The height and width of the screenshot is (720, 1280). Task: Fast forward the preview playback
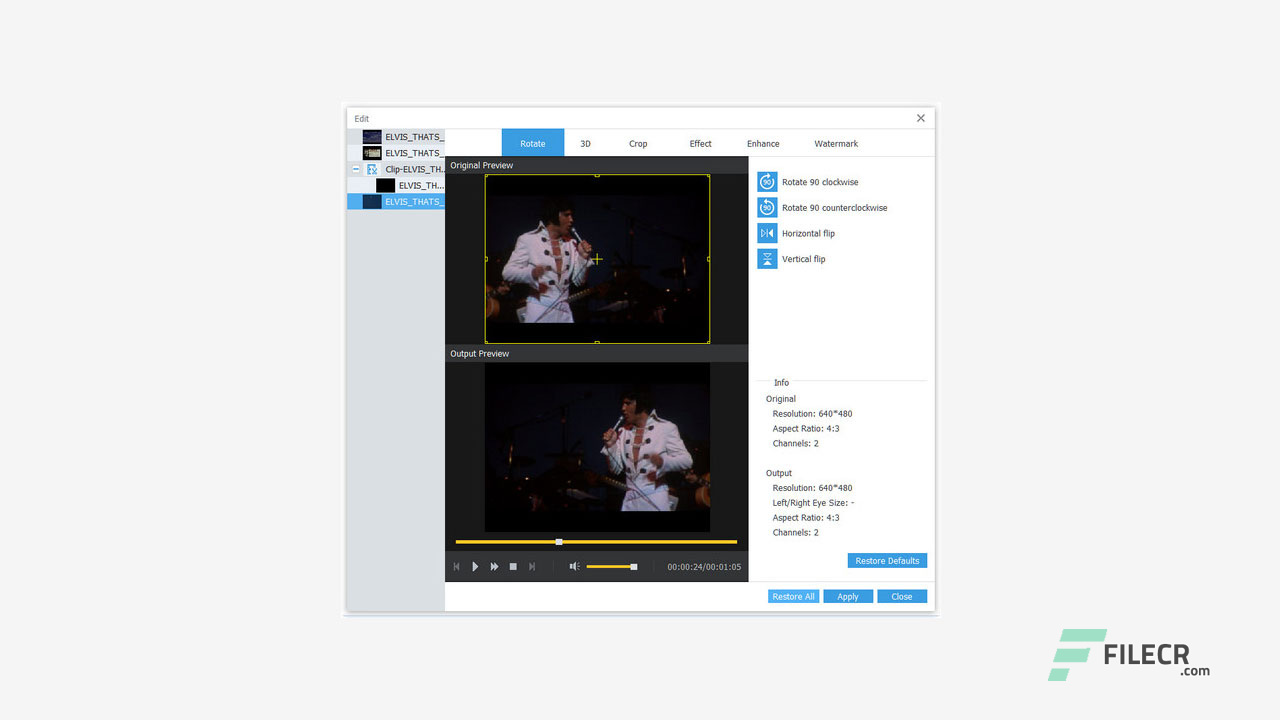pos(494,567)
